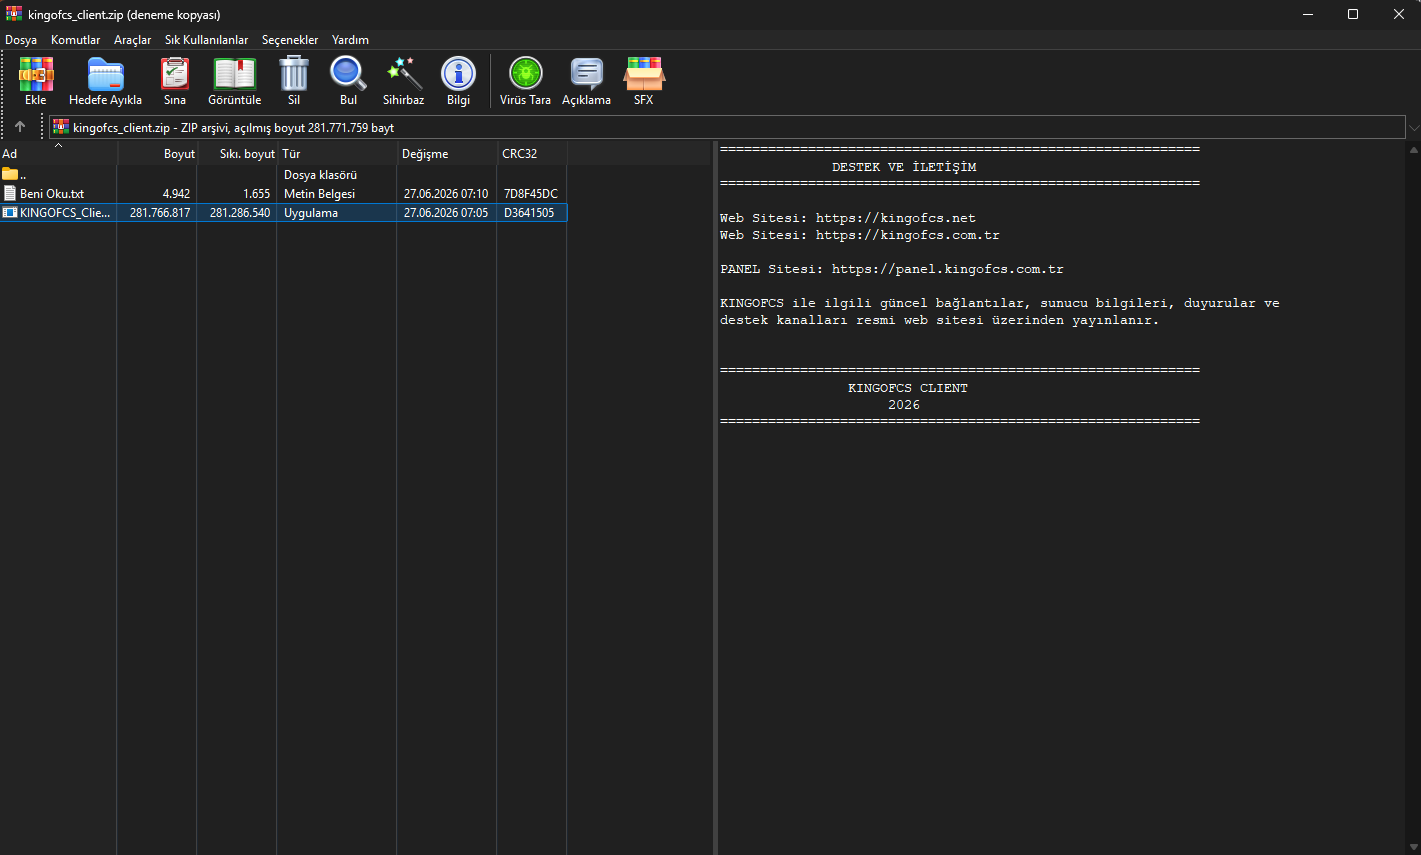Open the Yardım menu
Image resolution: width=1421 pixels, height=855 pixels.
click(350, 40)
